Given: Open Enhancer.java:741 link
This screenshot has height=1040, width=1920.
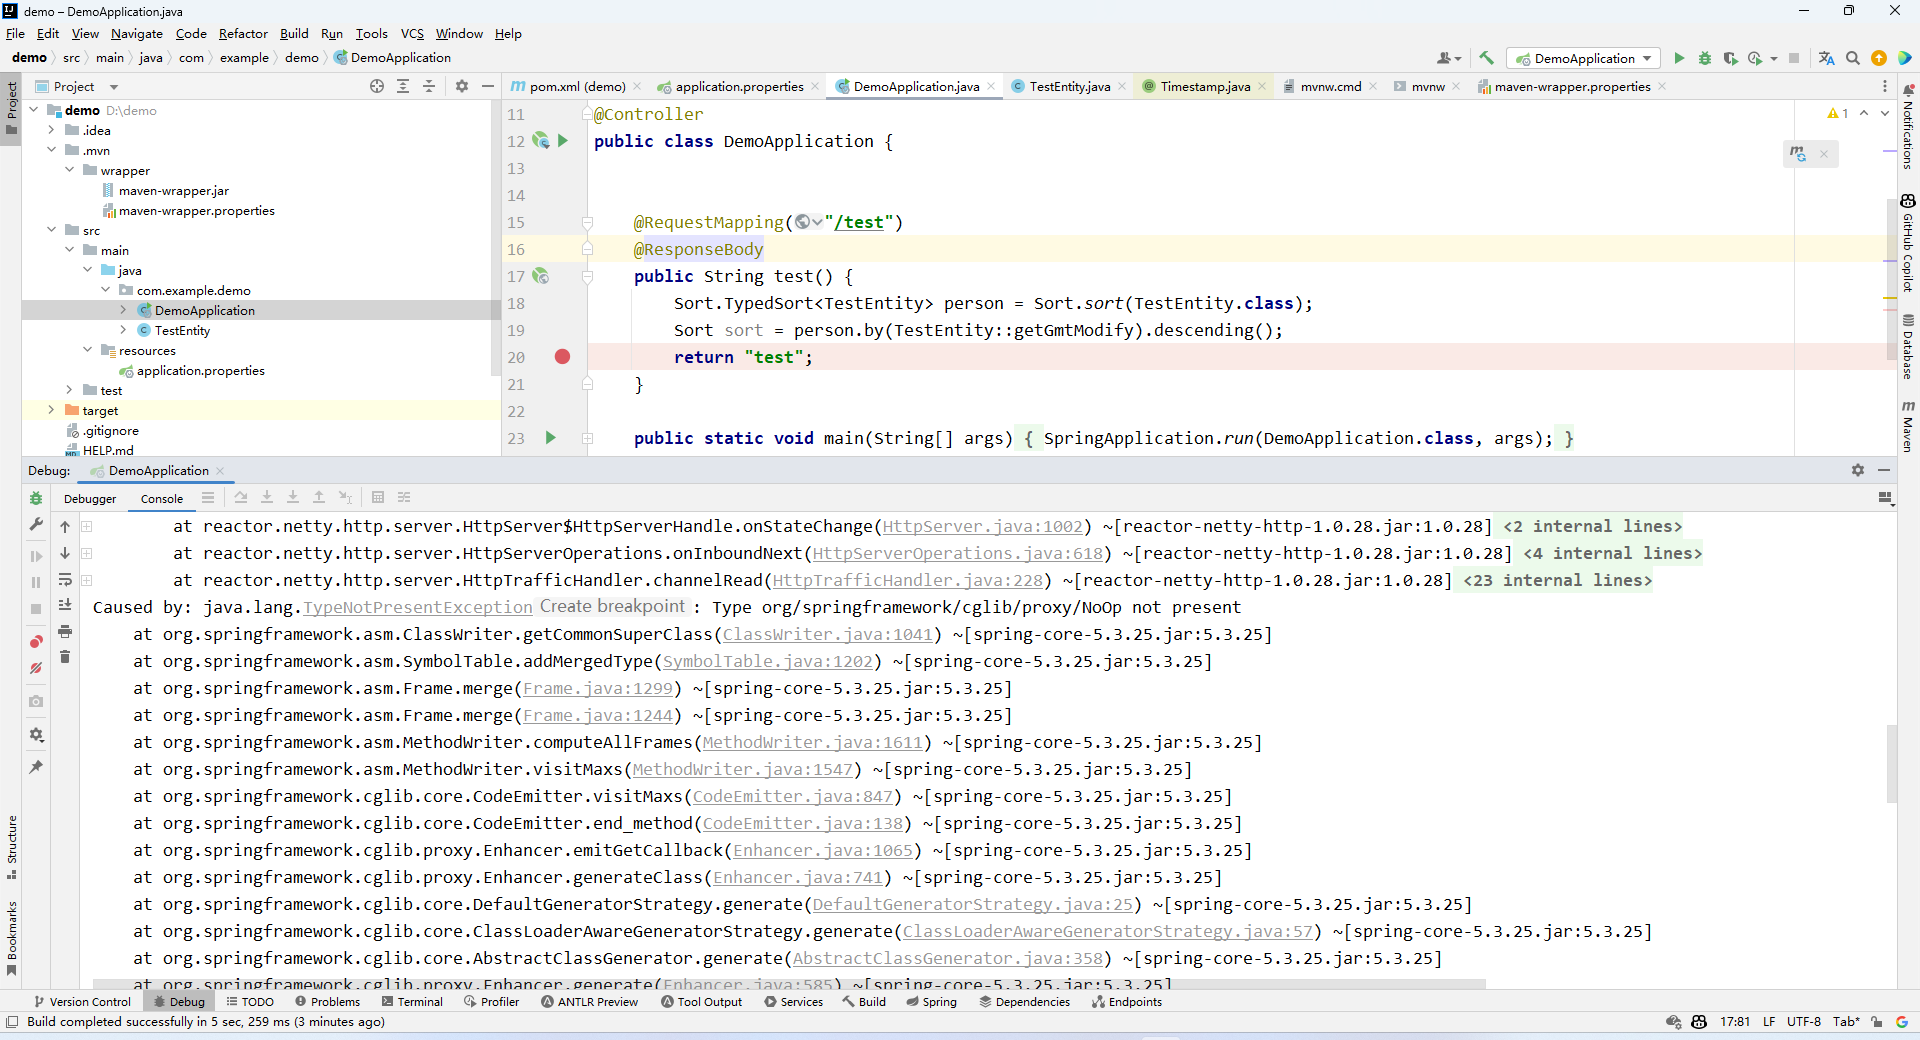Looking at the screenshot, I should click(x=797, y=877).
